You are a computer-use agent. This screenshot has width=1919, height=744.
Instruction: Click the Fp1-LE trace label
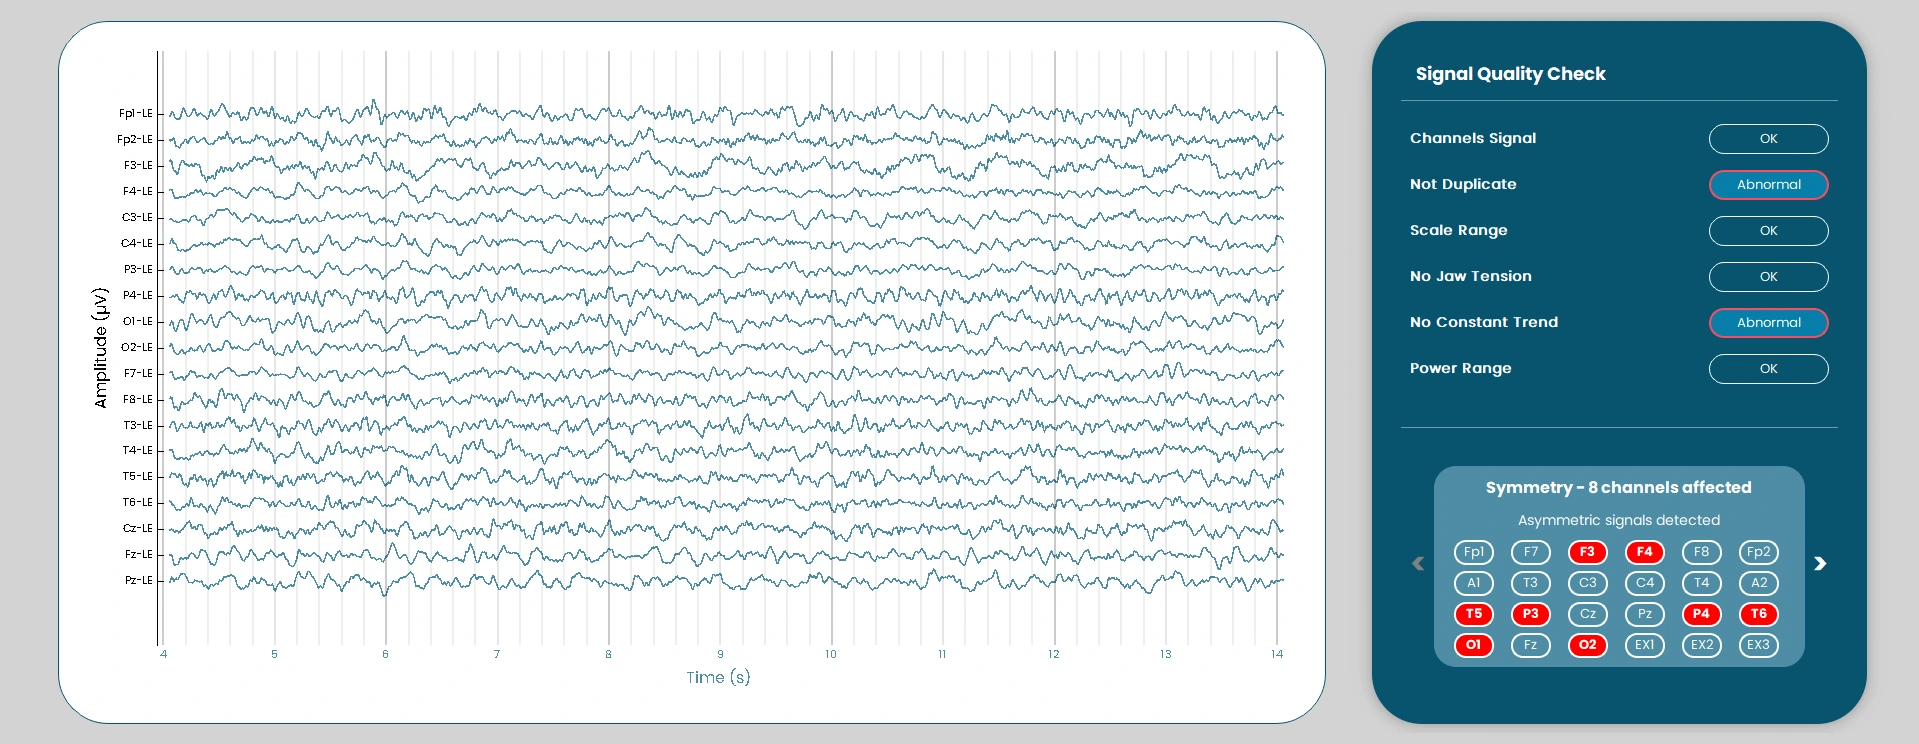click(x=136, y=114)
